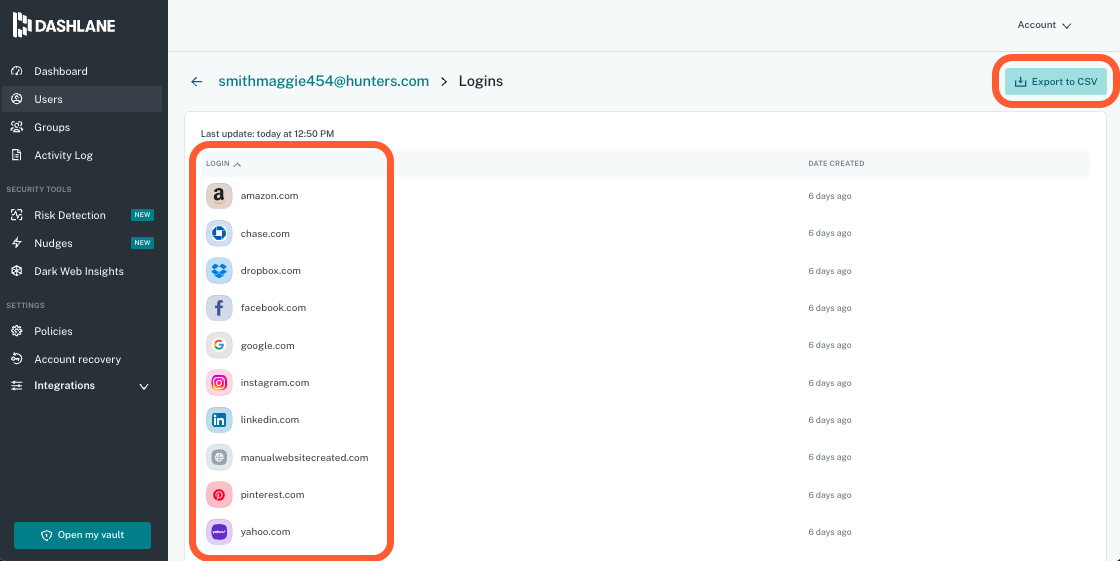Click the back arrow beside user email
The image size is (1120, 561).
[x=197, y=82]
